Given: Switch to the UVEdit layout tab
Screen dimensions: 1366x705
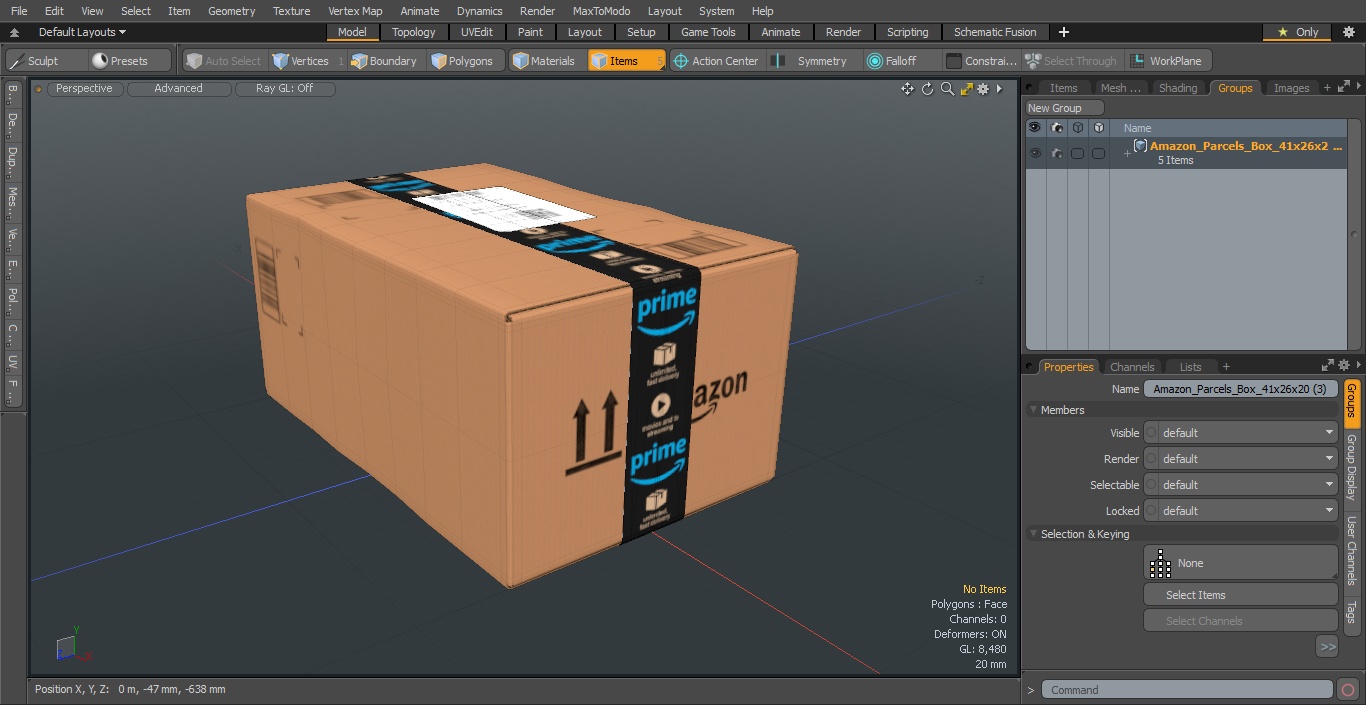Looking at the screenshot, I should click(x=477, y=32).
